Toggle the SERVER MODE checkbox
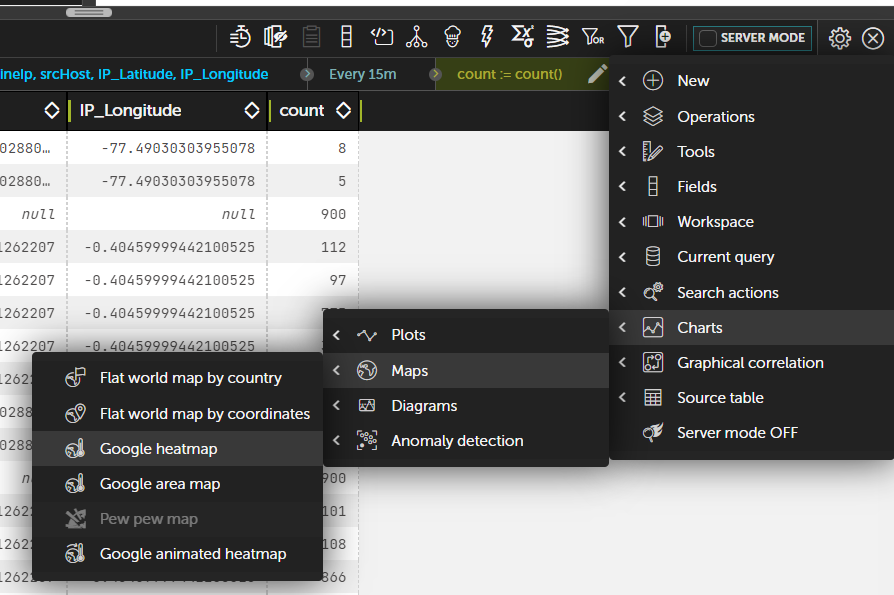Viewport: 894px width, 595px height. point(708,38)
